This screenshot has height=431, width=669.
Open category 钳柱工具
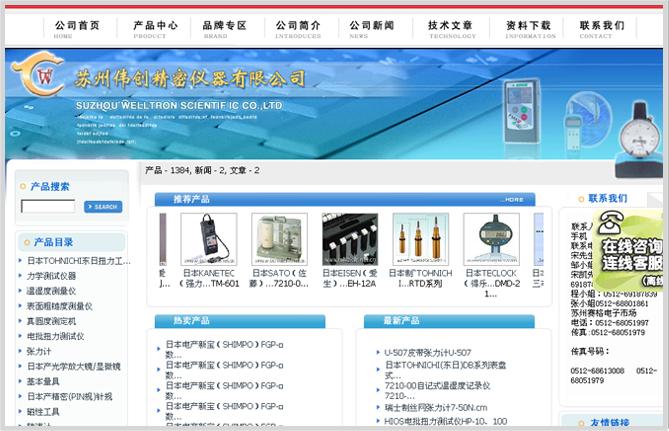(43, 412)
